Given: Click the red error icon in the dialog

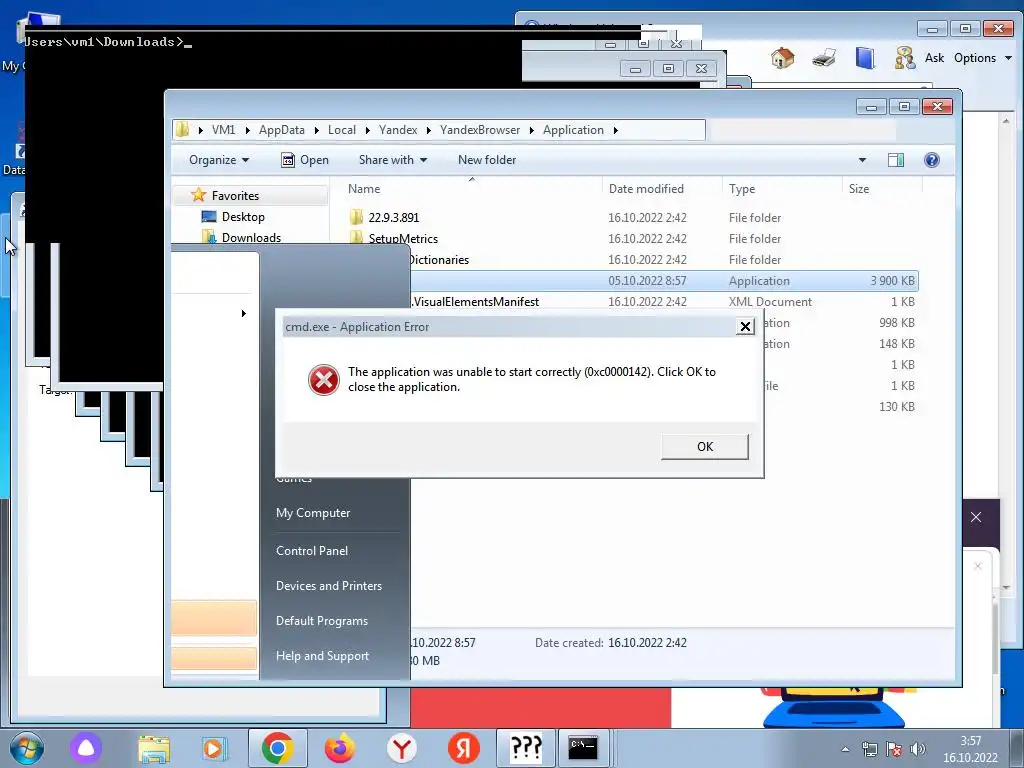Looking at the screenshot, I should [323, 380].
